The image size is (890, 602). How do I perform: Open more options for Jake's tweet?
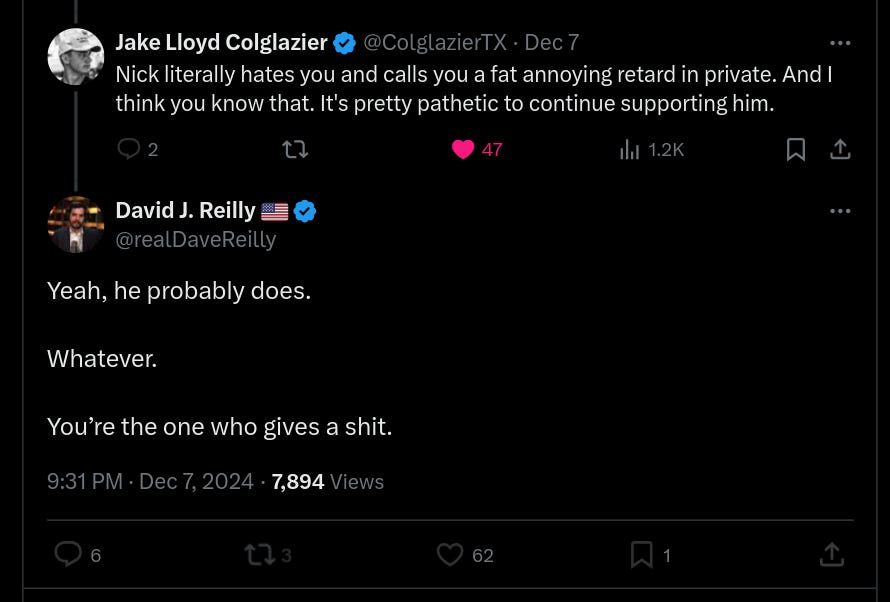[x=840, y=43]
